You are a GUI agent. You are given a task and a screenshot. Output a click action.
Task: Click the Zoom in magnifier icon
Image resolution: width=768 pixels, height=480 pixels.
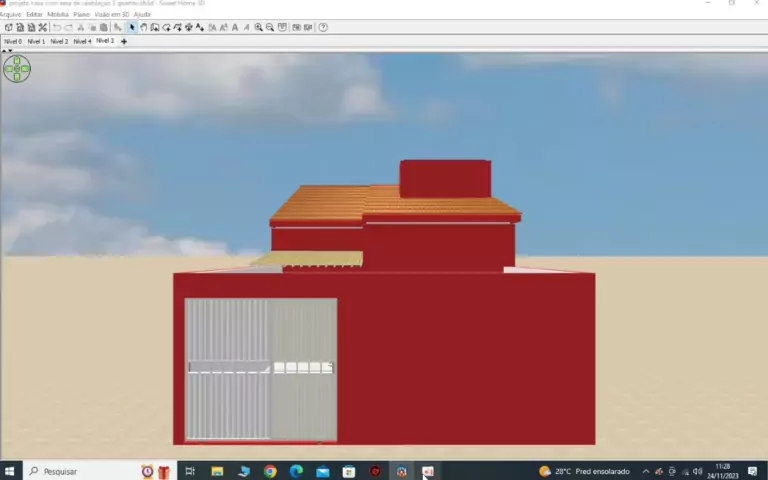[259, 28]
